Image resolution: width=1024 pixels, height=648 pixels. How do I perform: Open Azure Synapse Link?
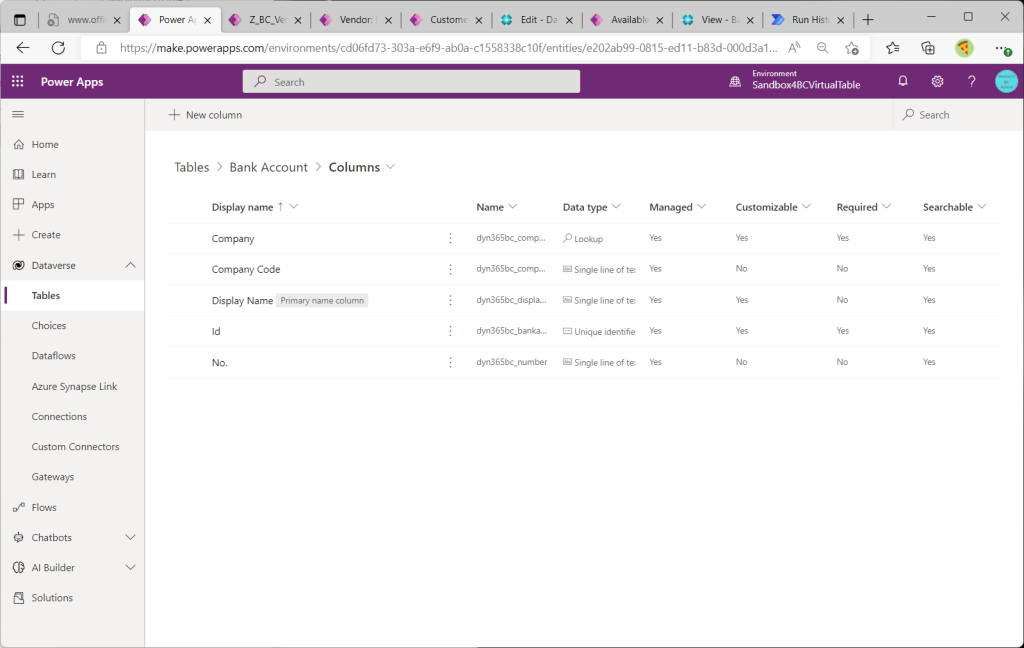tap(72, 386)
